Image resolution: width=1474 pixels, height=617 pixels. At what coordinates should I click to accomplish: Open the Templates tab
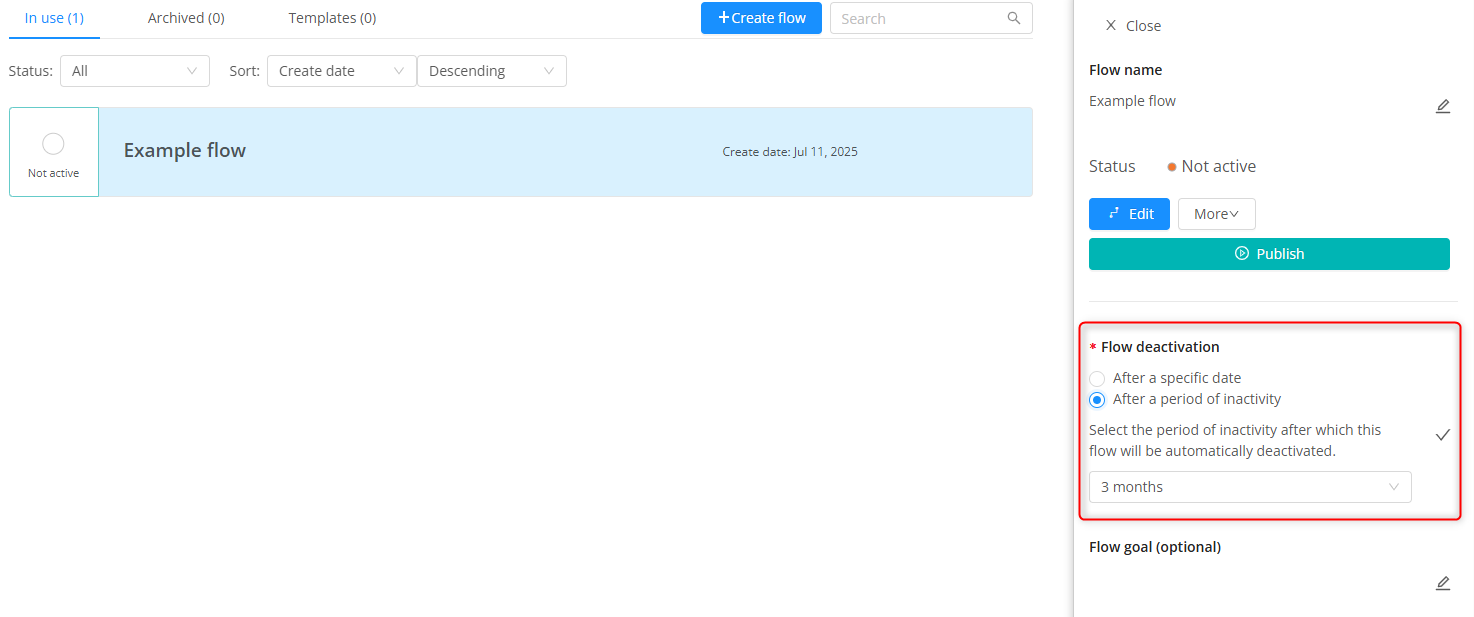point(332,18)
